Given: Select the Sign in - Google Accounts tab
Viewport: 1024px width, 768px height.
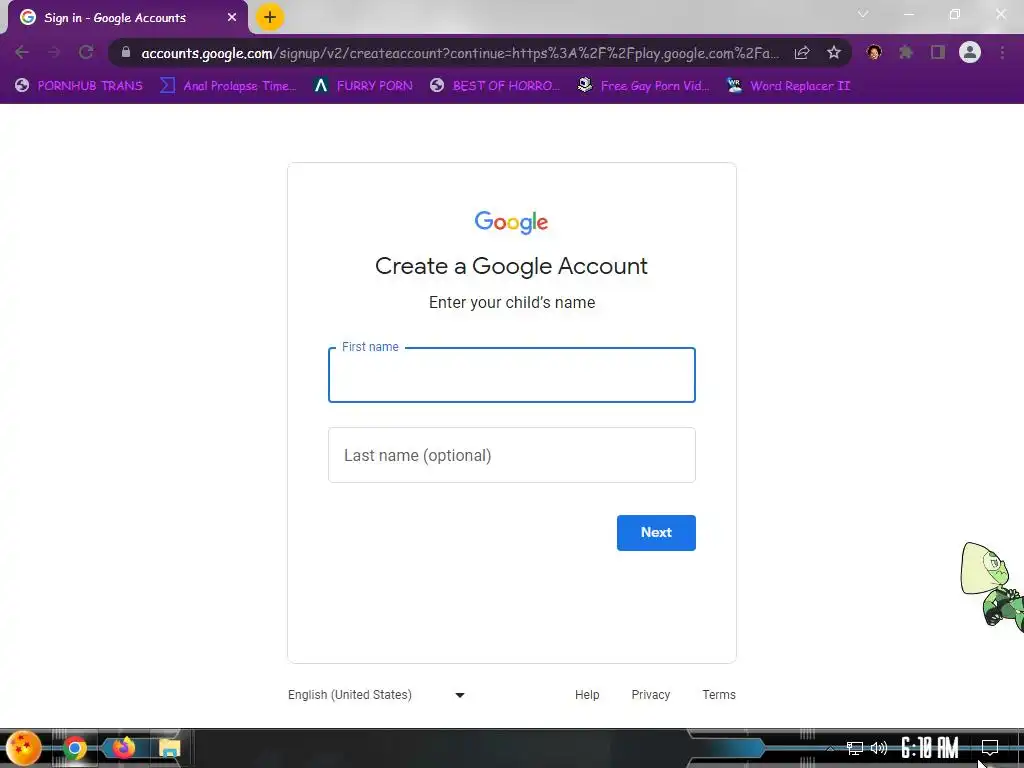Looking at the screenshot, I should (128, 18).
